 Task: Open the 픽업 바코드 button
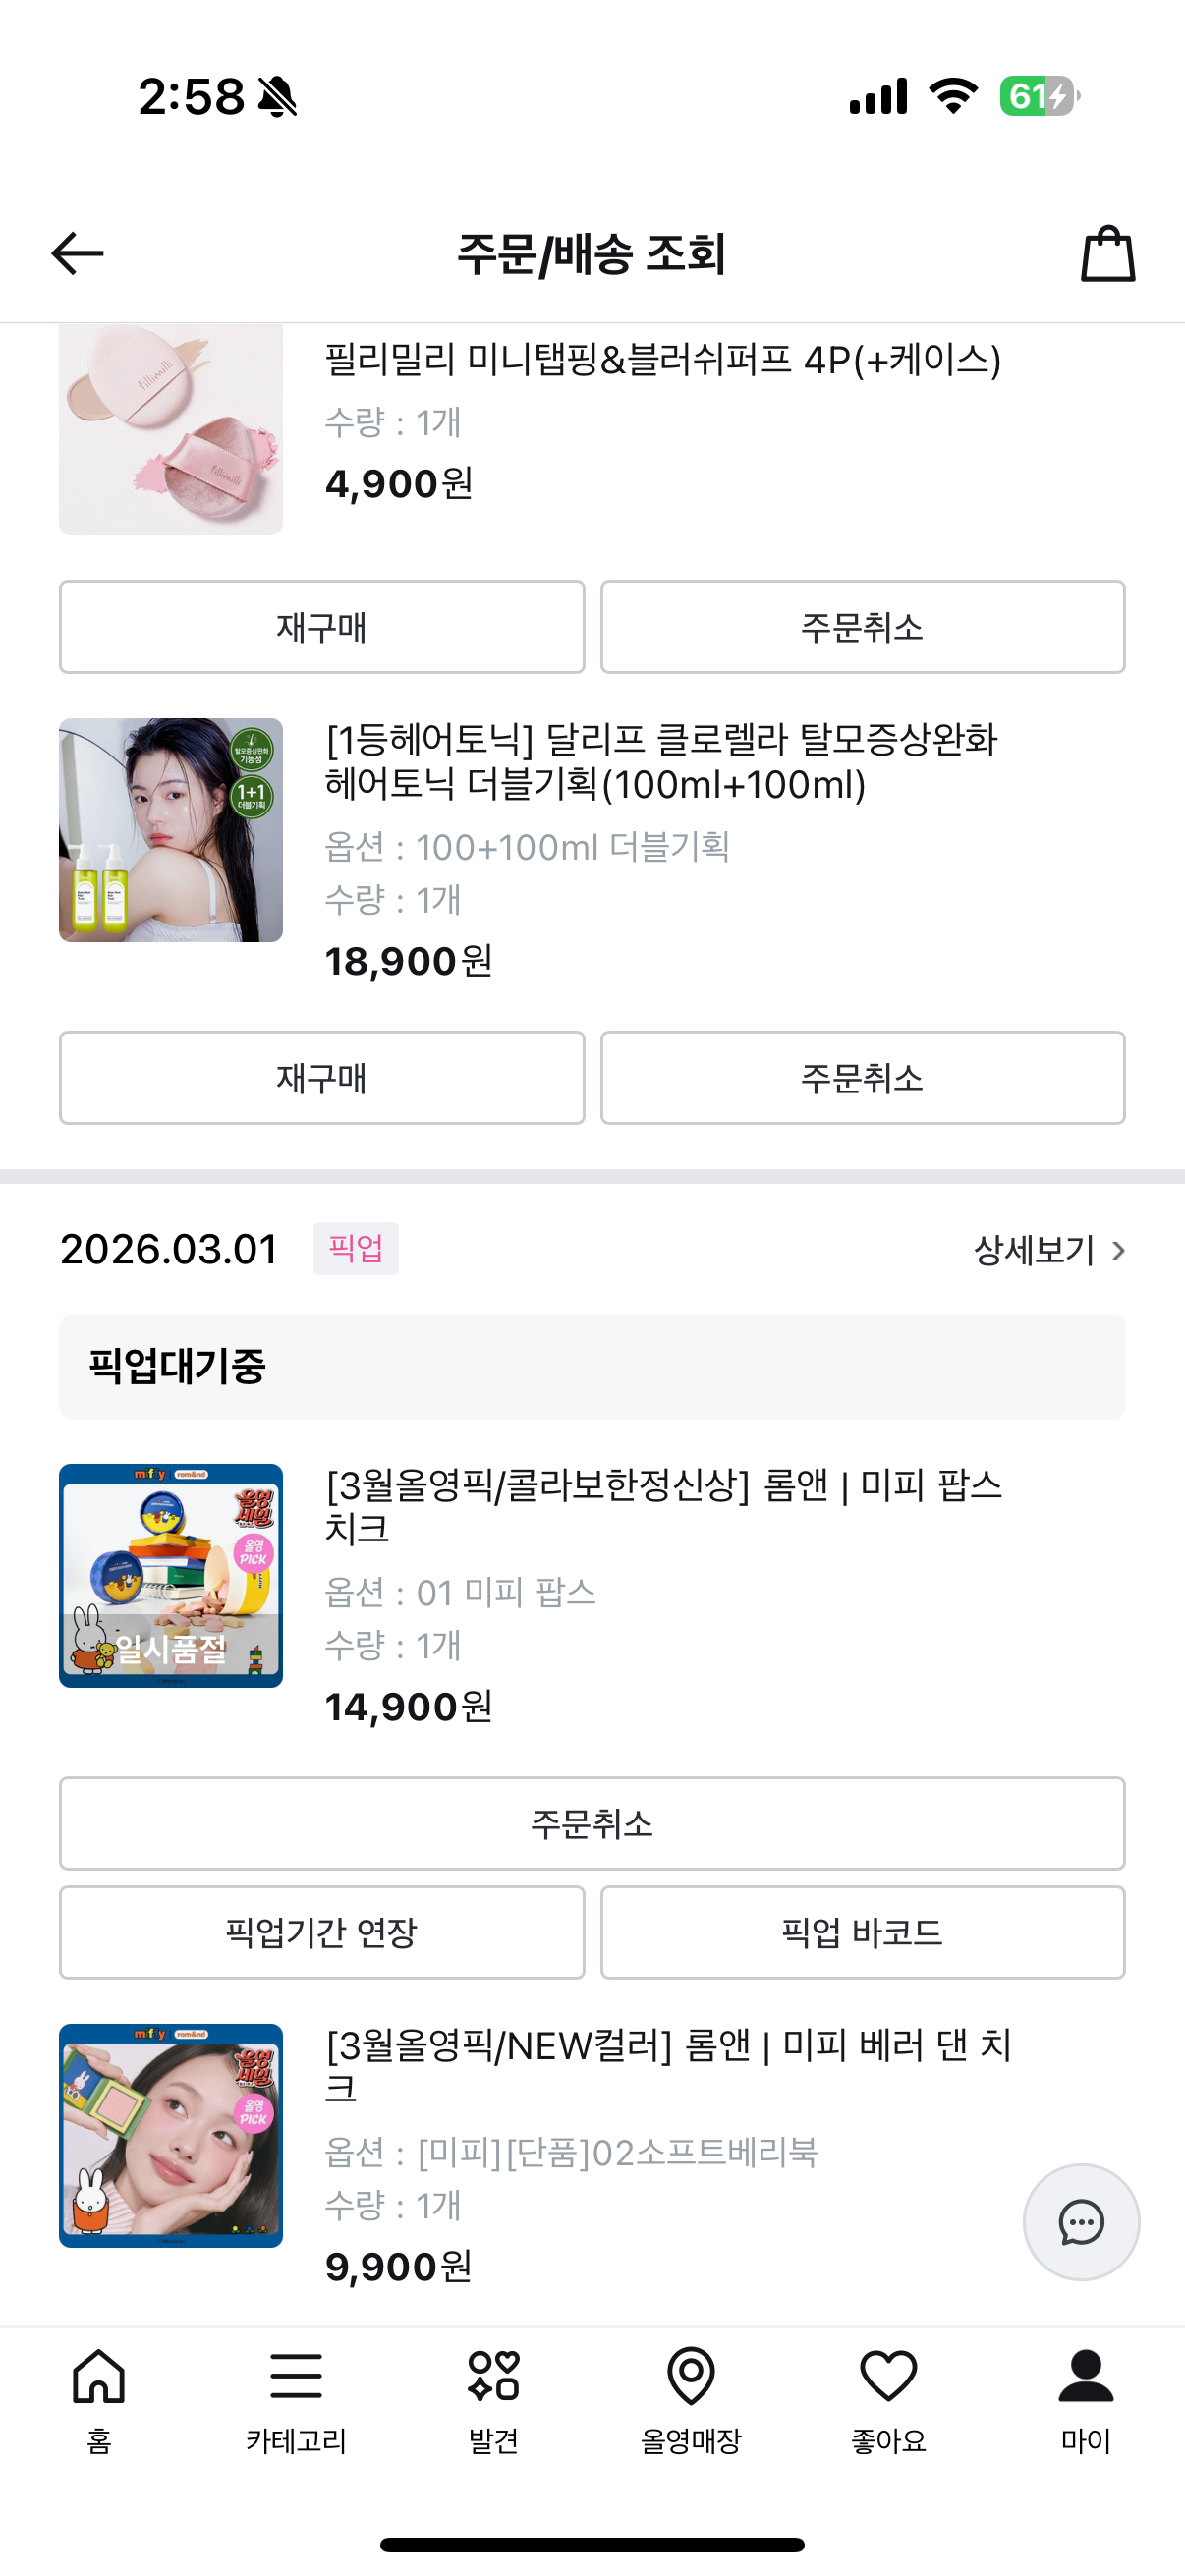pos(862,1932)
